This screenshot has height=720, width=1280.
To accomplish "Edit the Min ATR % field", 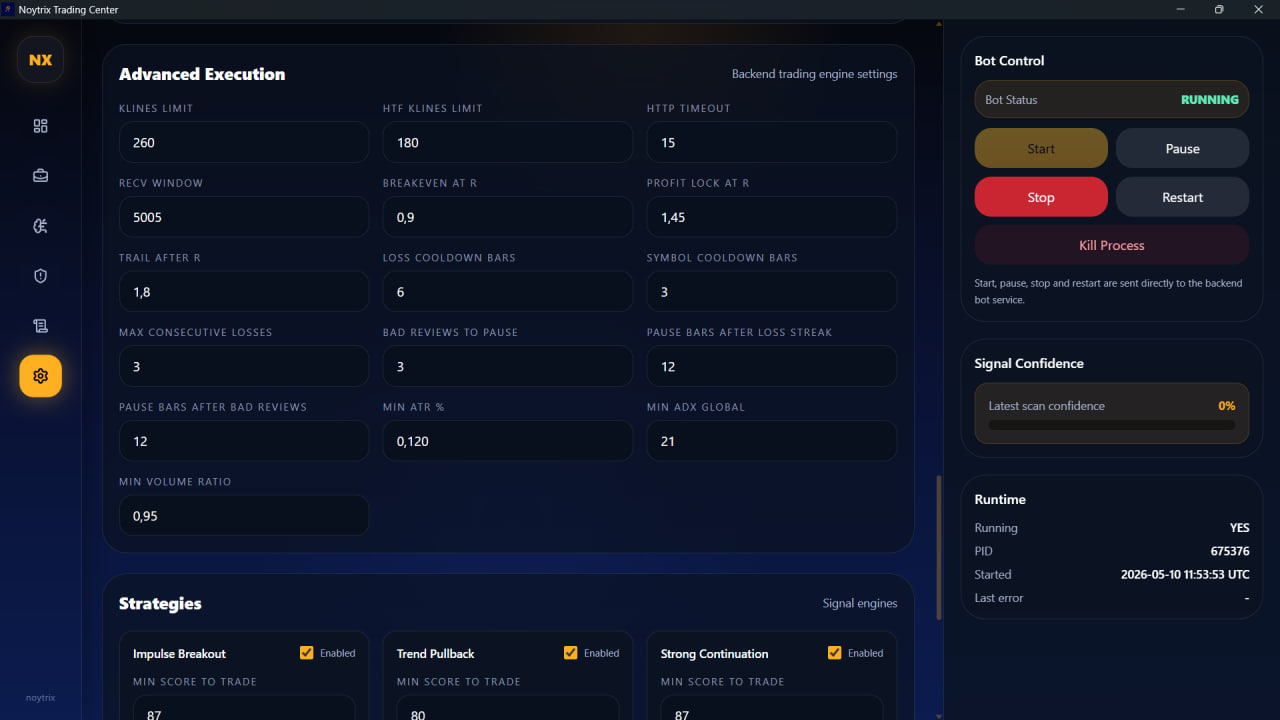I will click(508, 441).
